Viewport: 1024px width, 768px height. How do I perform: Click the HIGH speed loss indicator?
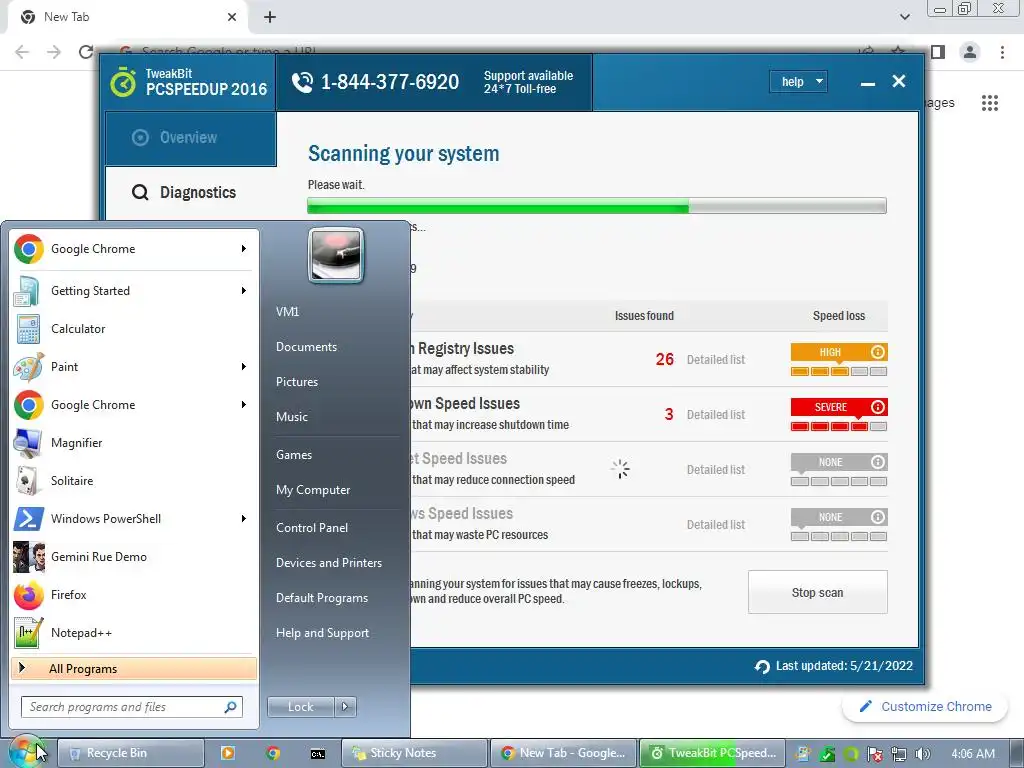(839, 359)
